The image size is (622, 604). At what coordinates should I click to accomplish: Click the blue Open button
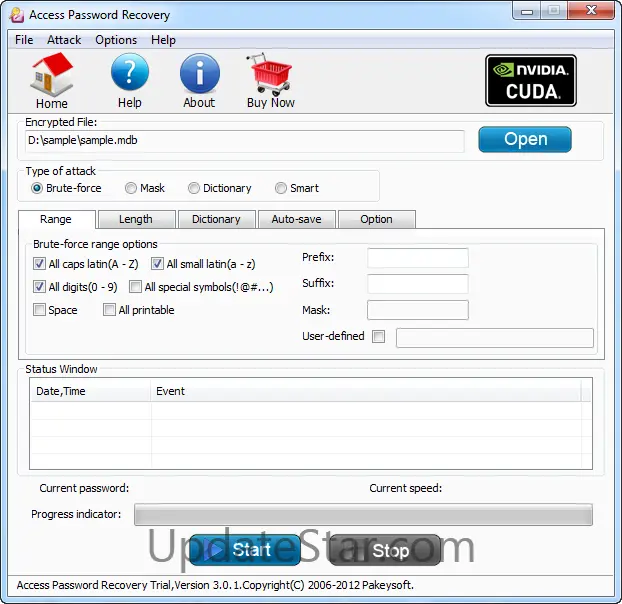[525, 139]
